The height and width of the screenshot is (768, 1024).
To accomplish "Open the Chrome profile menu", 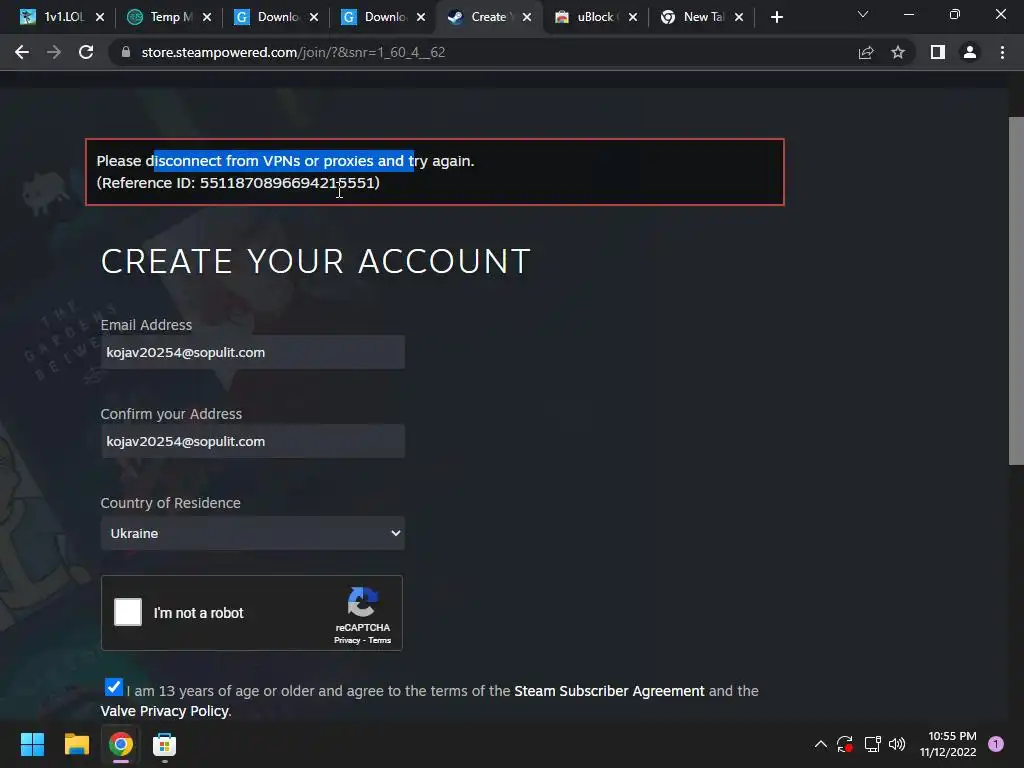I will 970,52.
